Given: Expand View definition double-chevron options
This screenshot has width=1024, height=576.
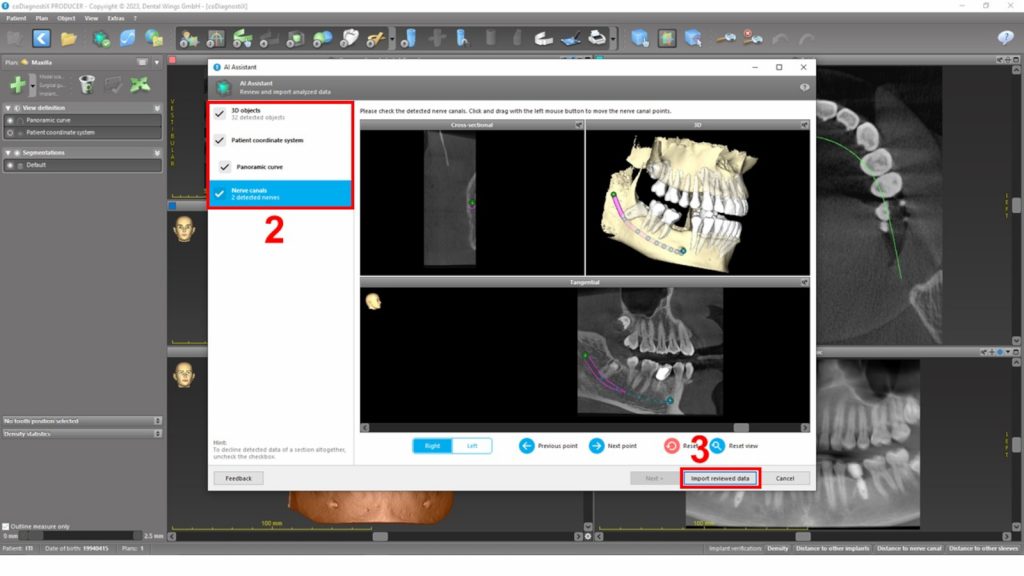Looking at the screenshot, I should (x=157, y=108).
